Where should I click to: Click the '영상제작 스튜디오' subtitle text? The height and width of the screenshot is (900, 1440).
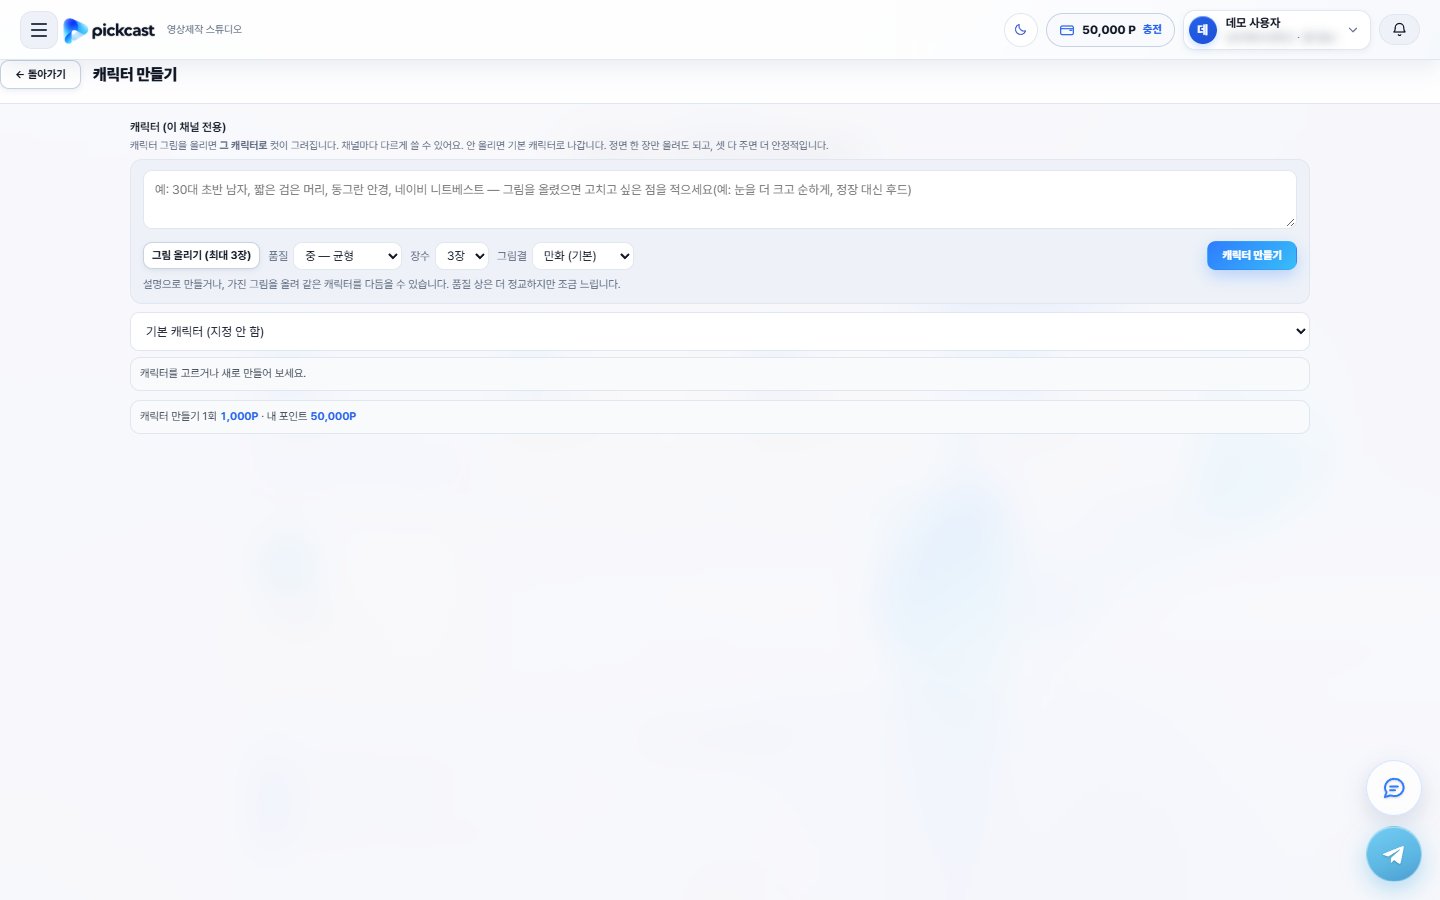(x=204, y=30)
